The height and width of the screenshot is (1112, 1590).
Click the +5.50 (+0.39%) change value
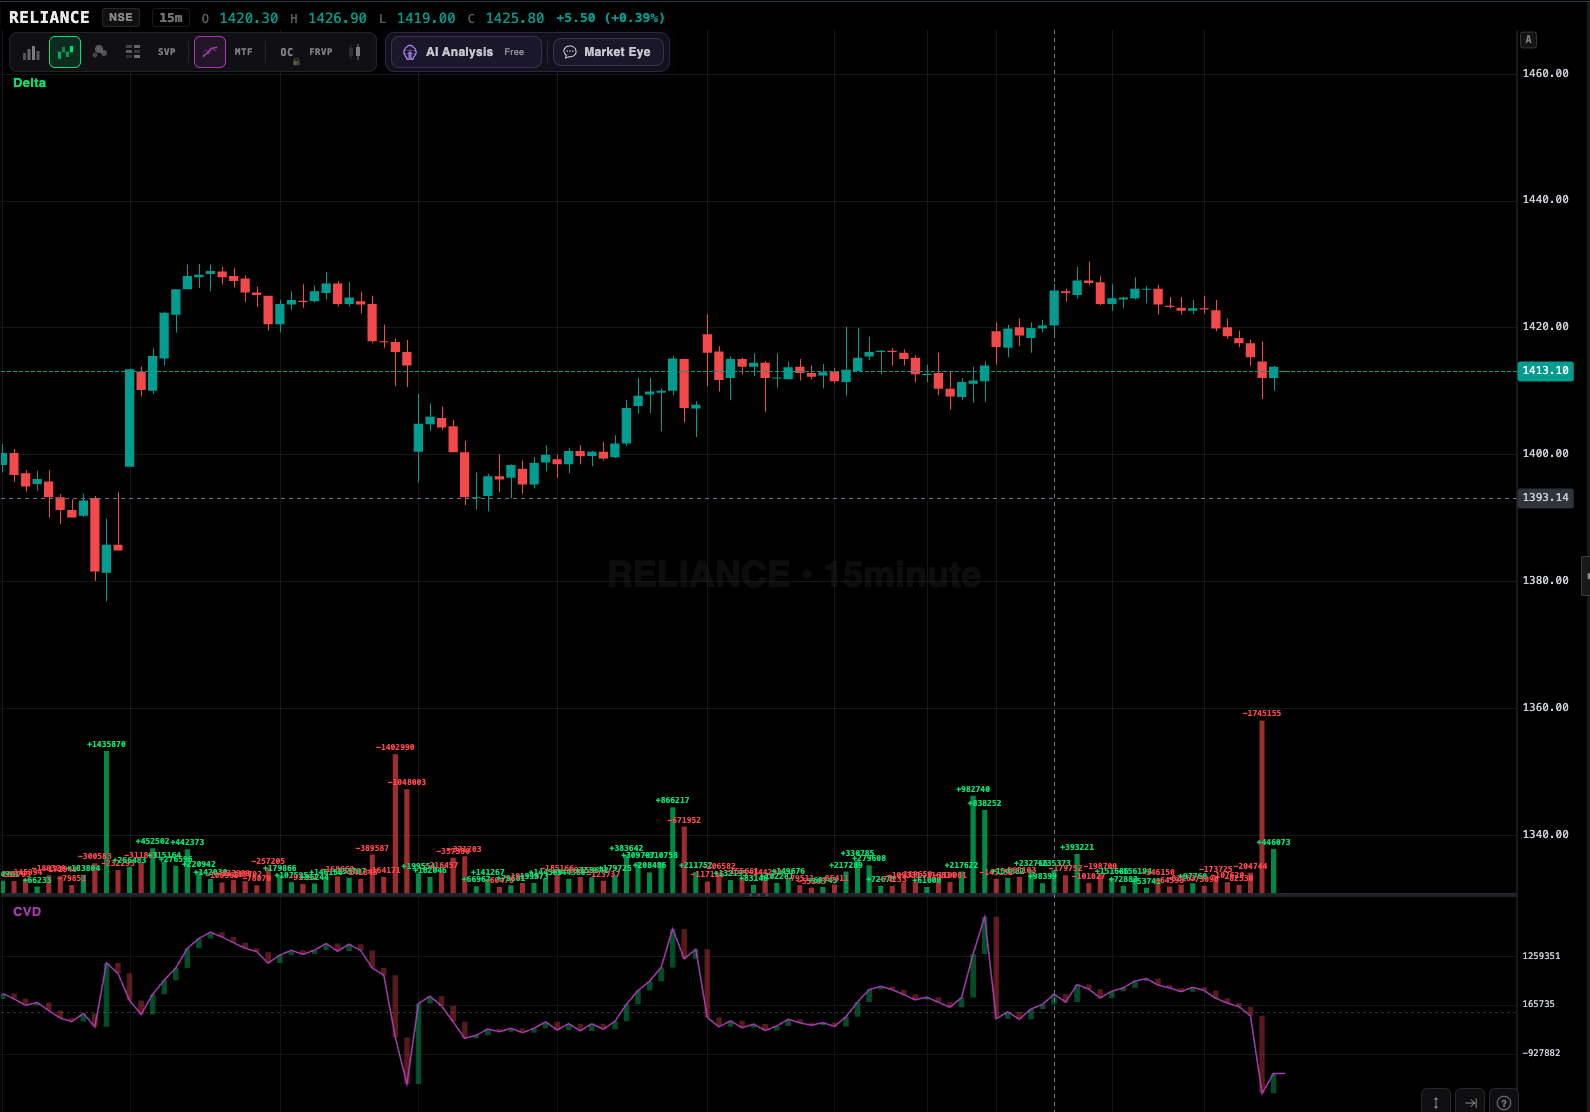click(x=610, y=18)
